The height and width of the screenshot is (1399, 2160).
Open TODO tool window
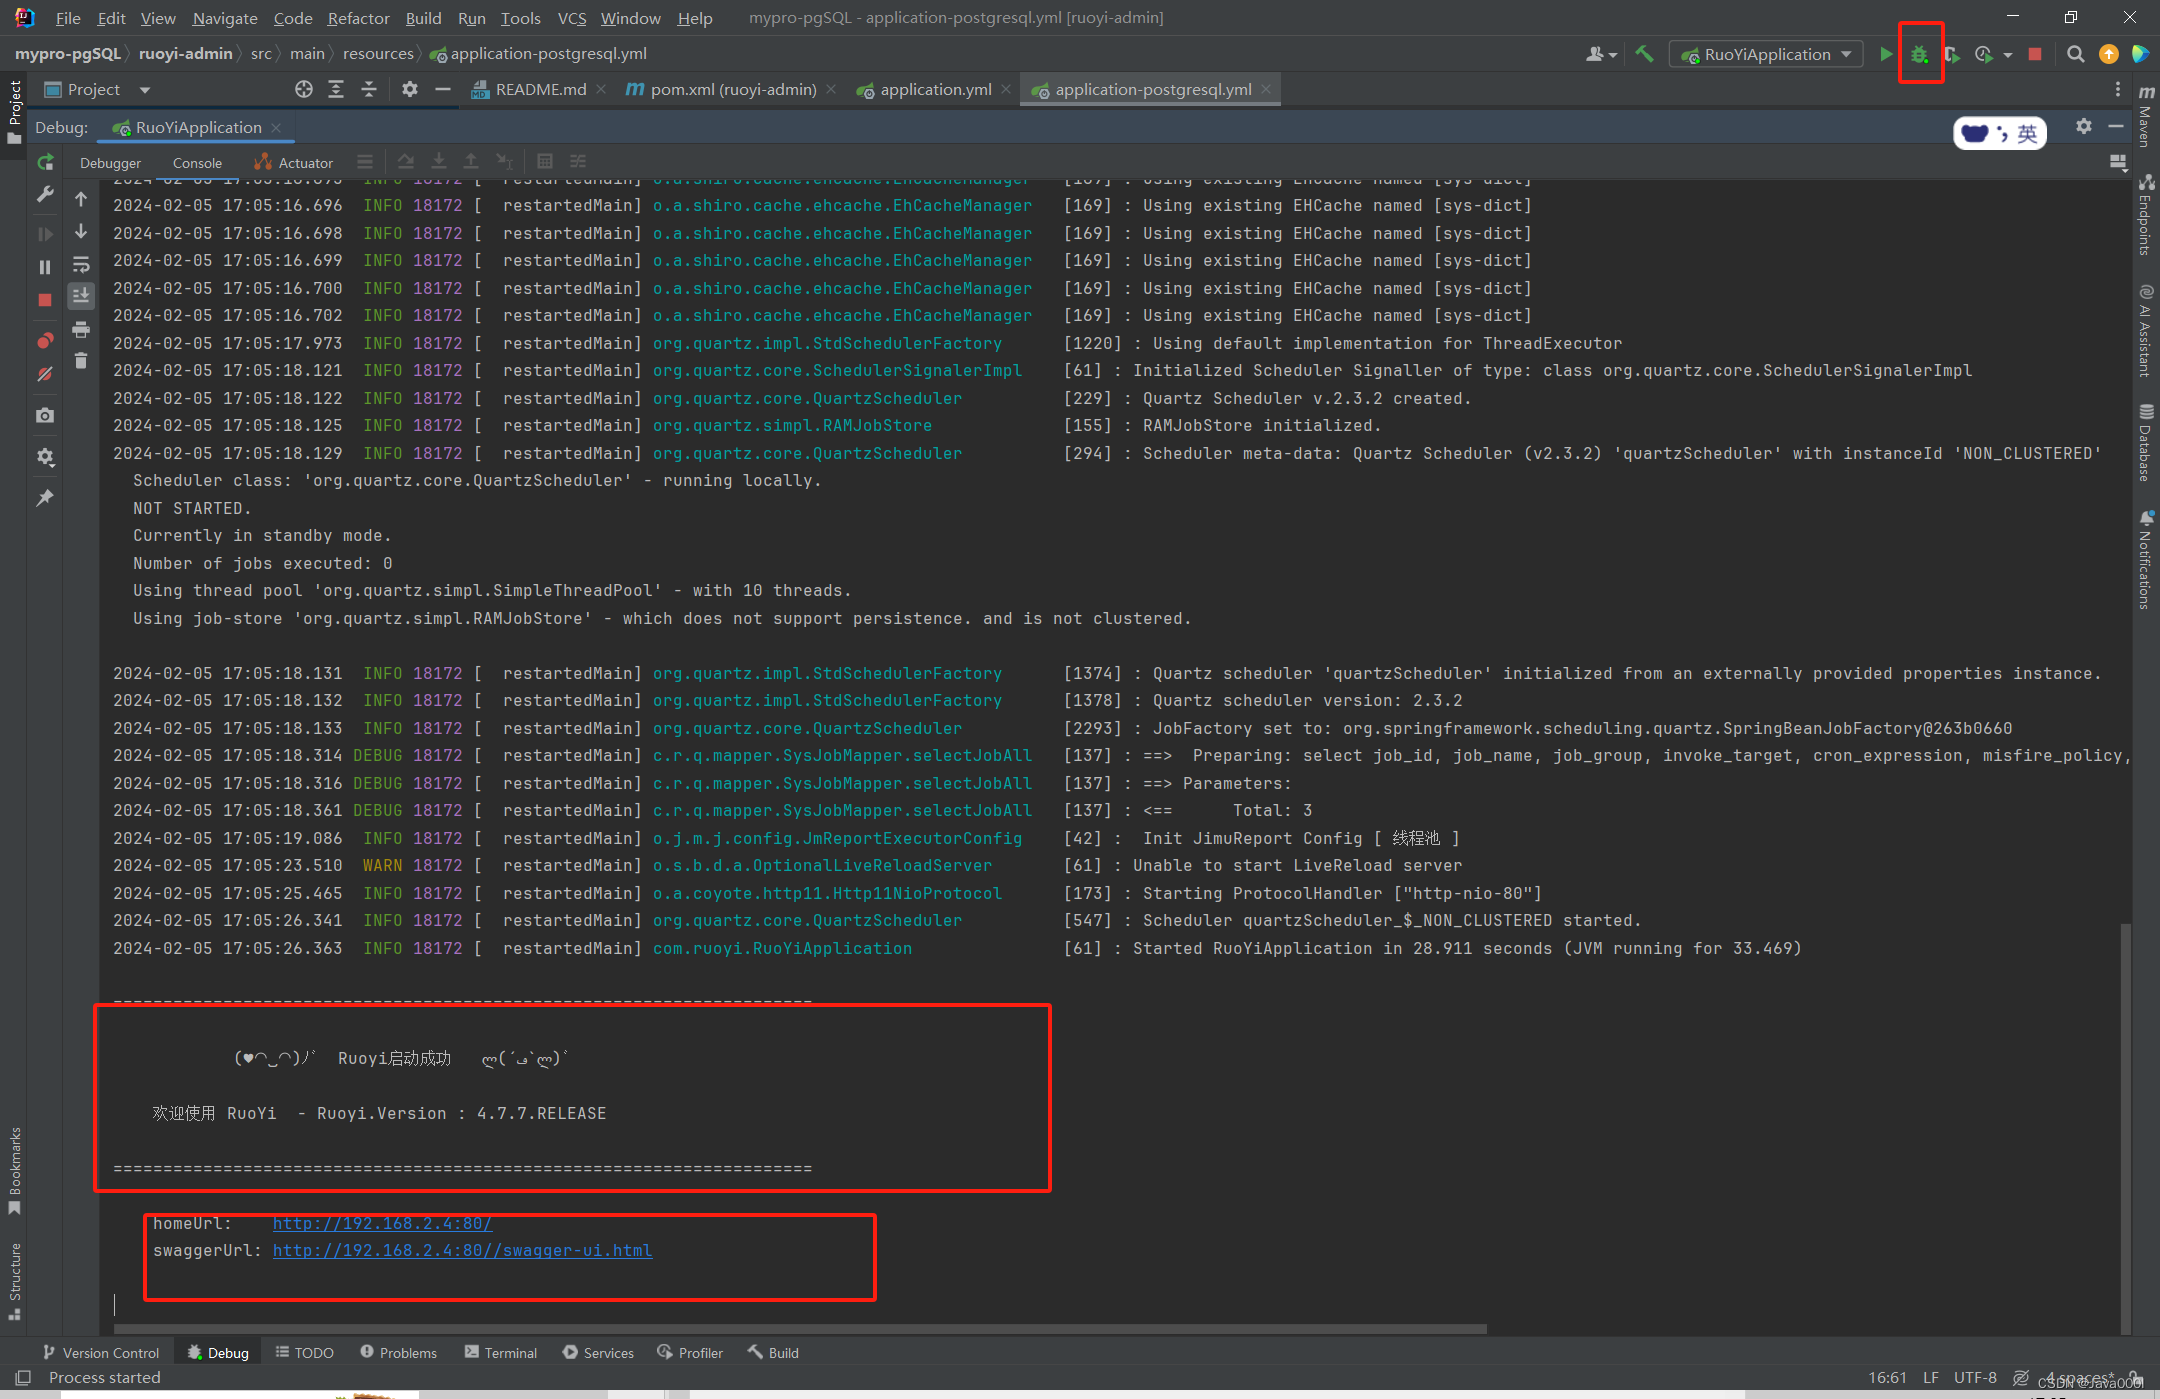305,1352
